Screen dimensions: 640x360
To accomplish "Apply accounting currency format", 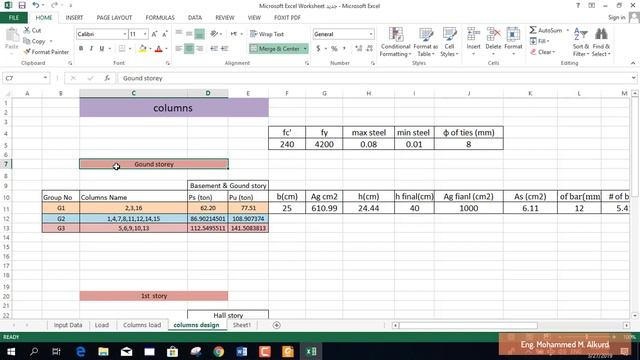I will [318, 49].
